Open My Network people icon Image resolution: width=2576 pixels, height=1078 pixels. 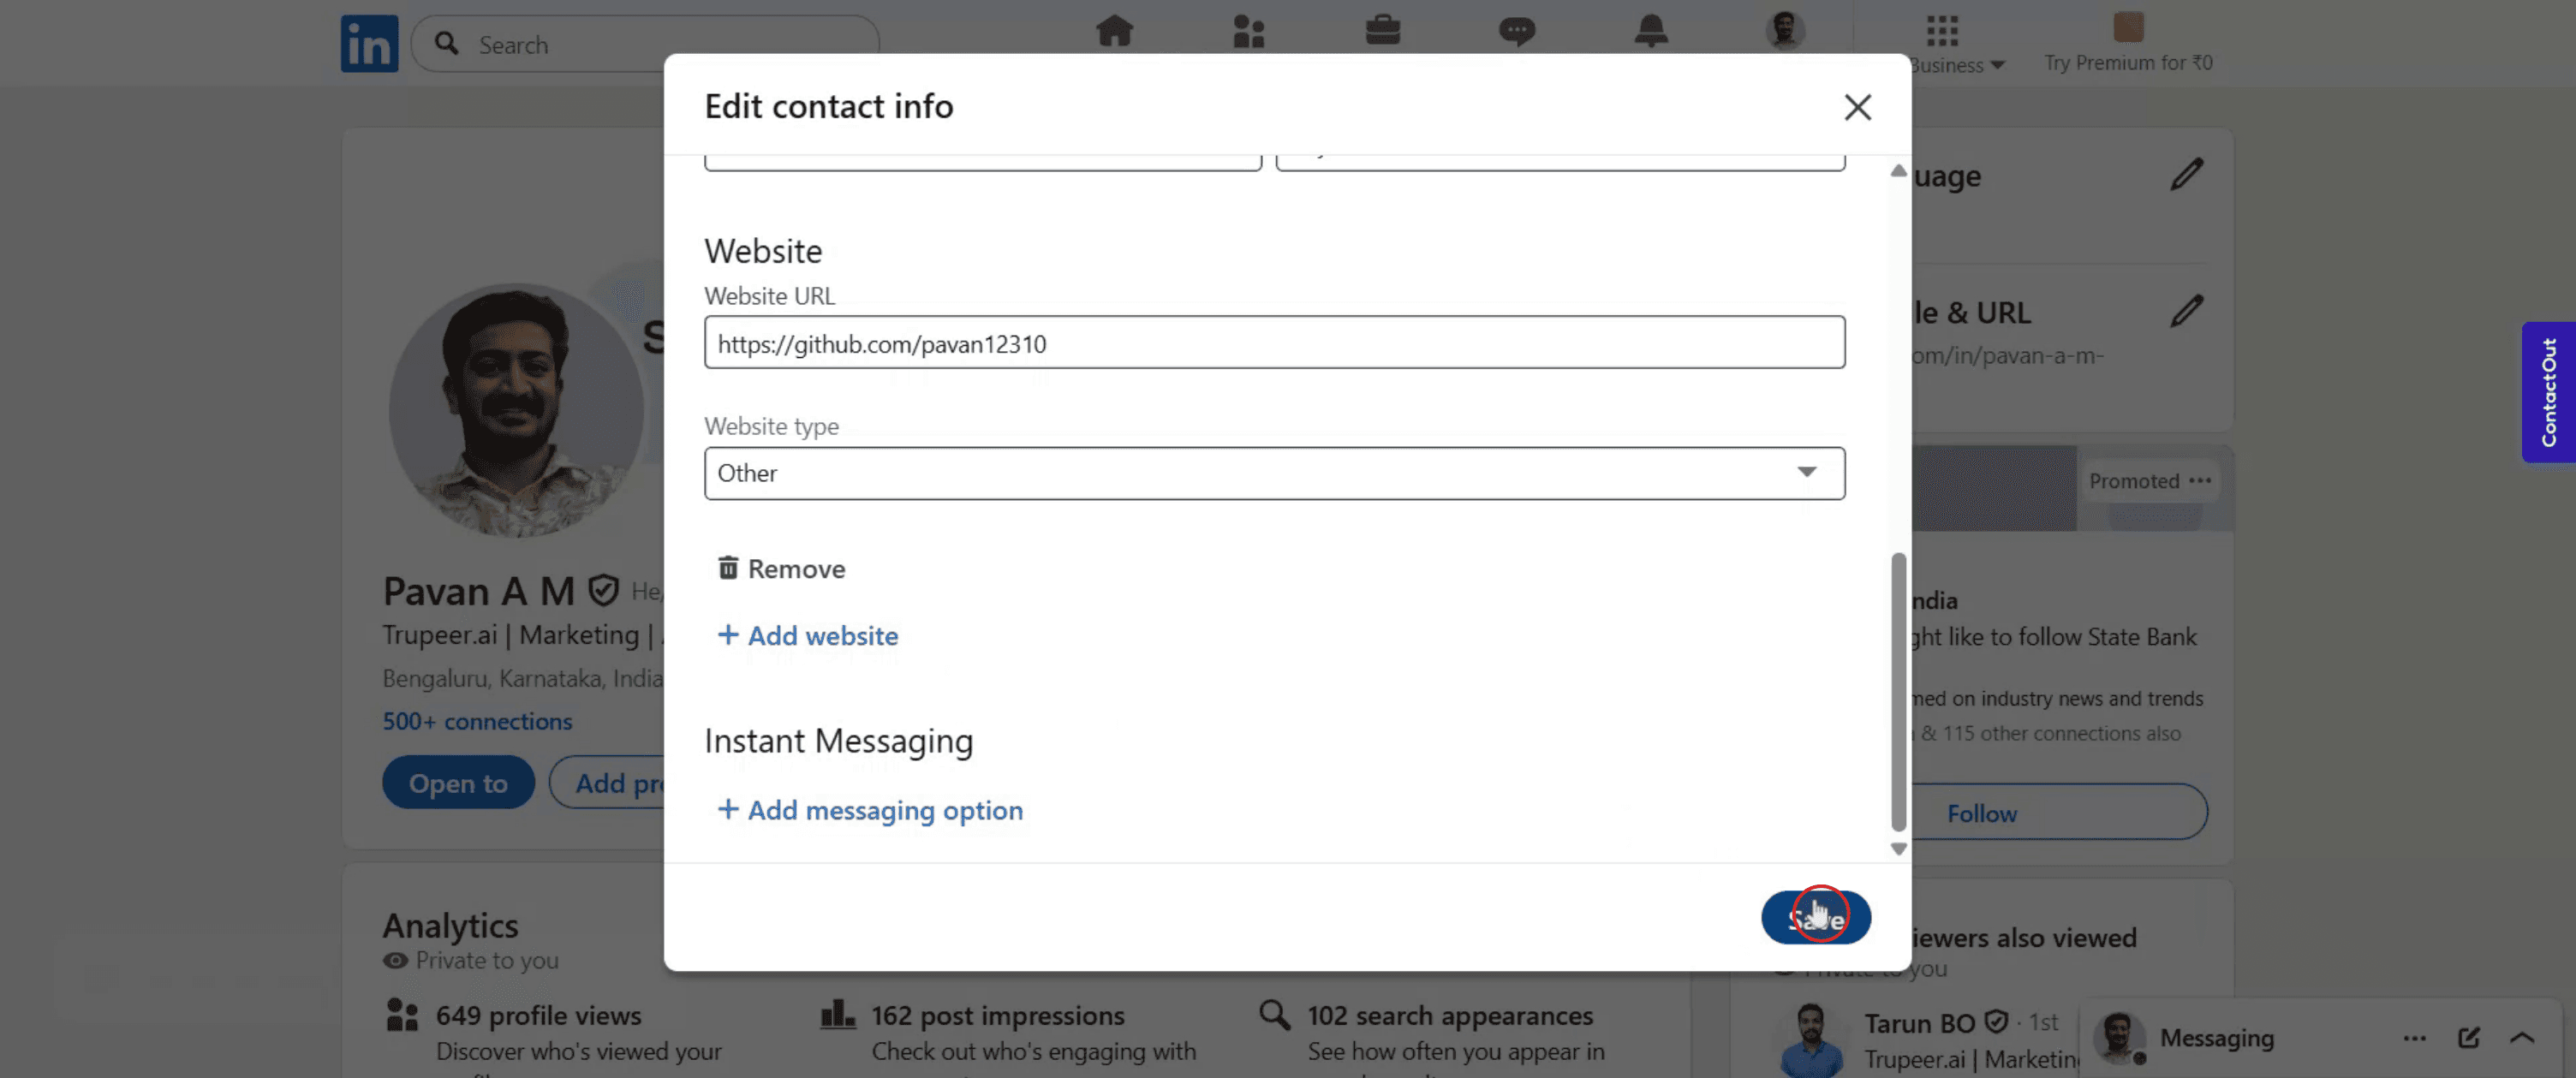click(1248, 31)
